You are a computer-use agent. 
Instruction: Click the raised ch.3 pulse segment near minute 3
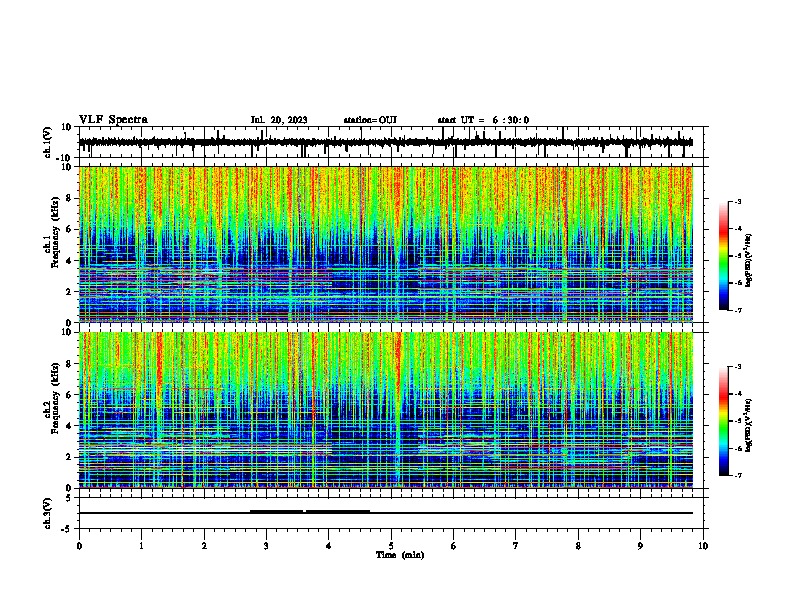pyautogui.click(x=276, y=511)
